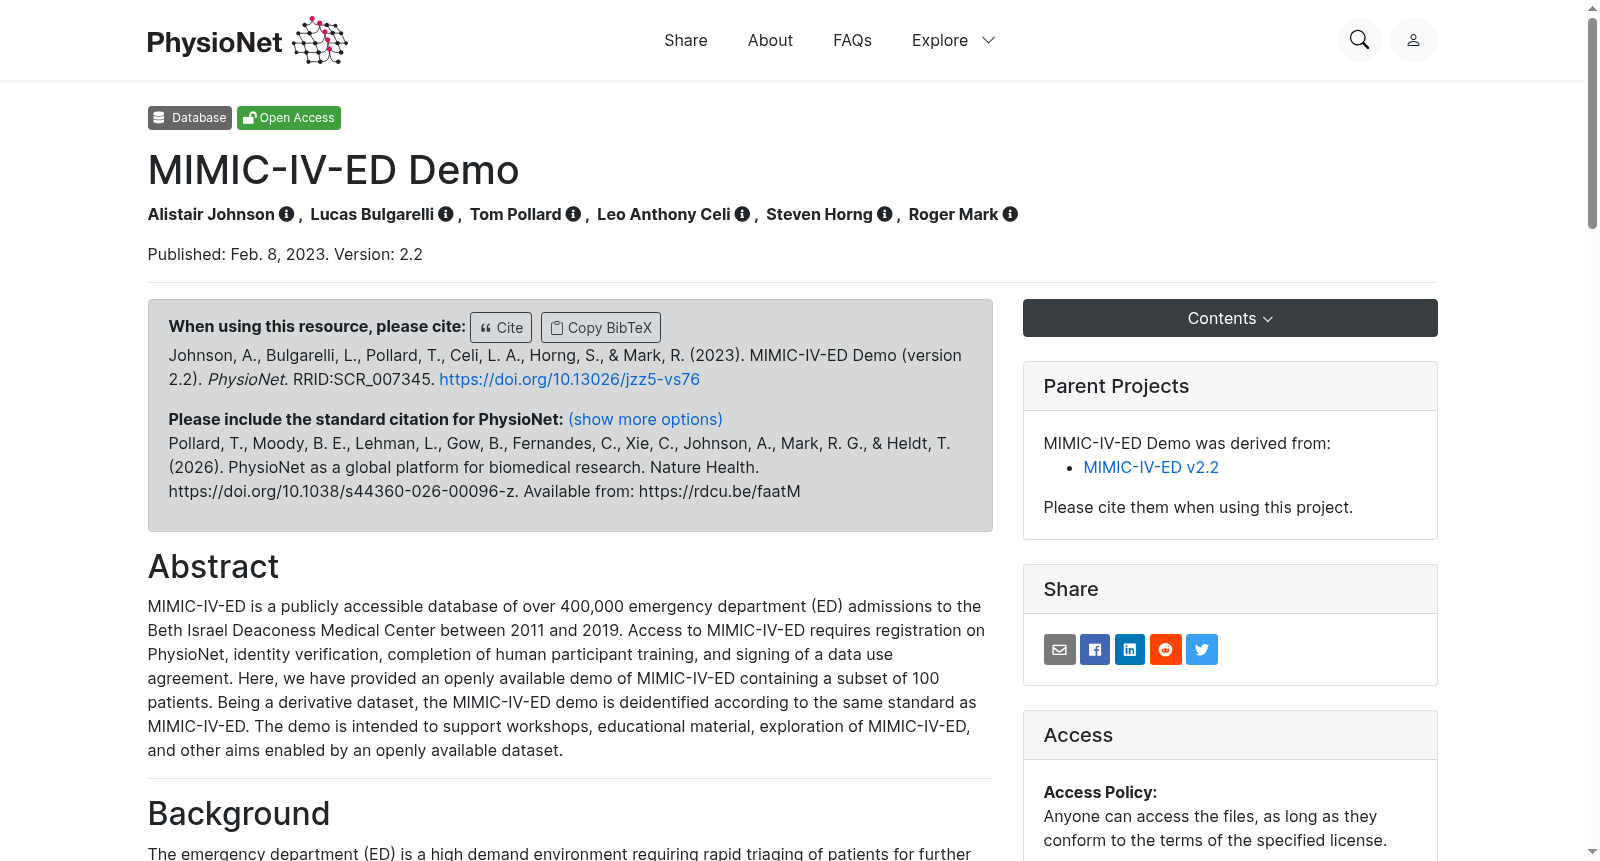Show info for Lucas Bulgarelli

tap(446, 214)
